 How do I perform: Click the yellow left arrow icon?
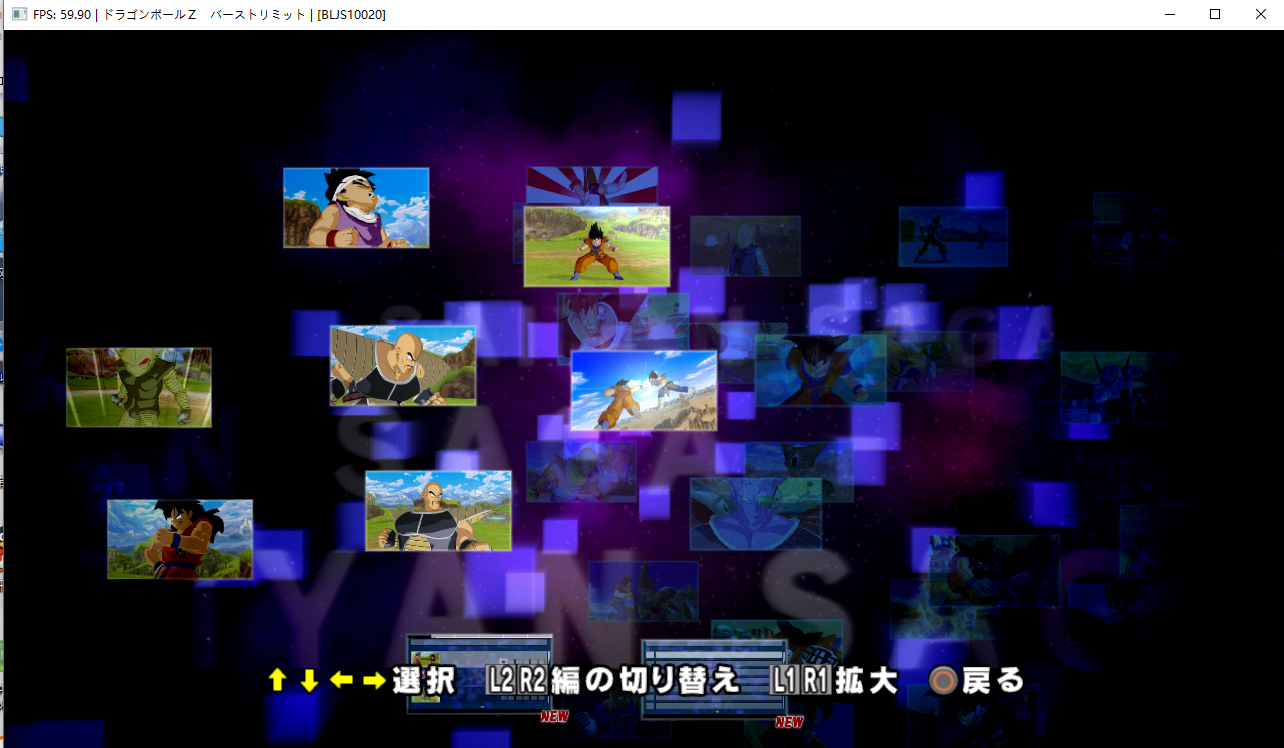(342, 681)
